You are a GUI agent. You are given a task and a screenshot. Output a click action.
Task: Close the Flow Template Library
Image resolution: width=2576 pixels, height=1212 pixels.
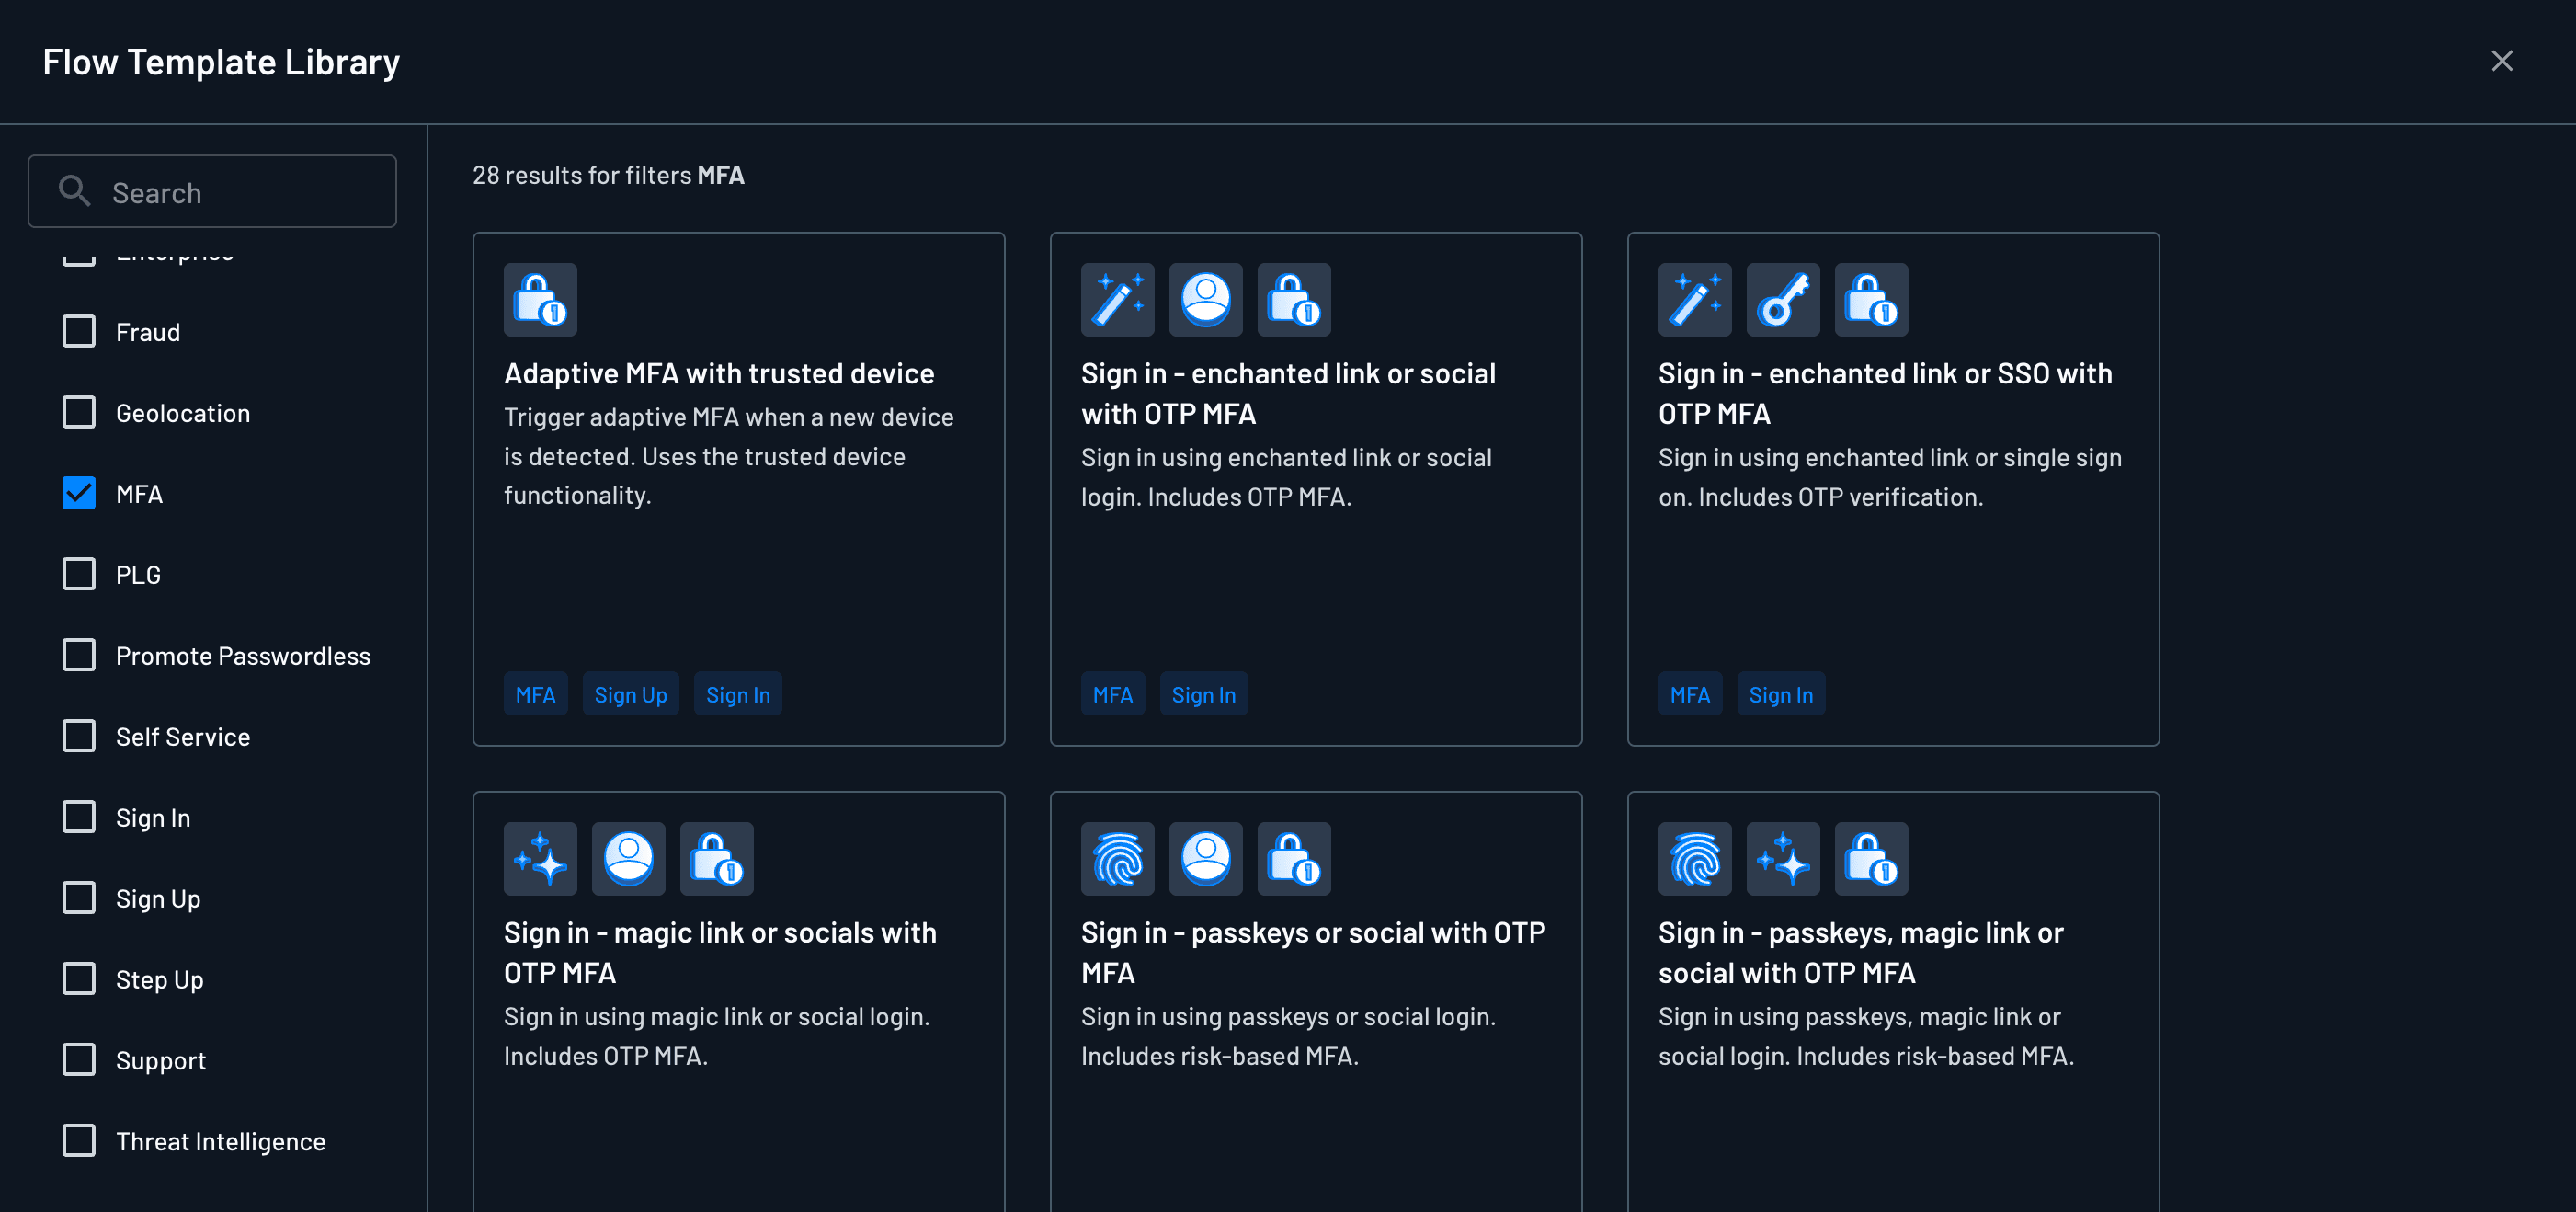click(2502, 61)
